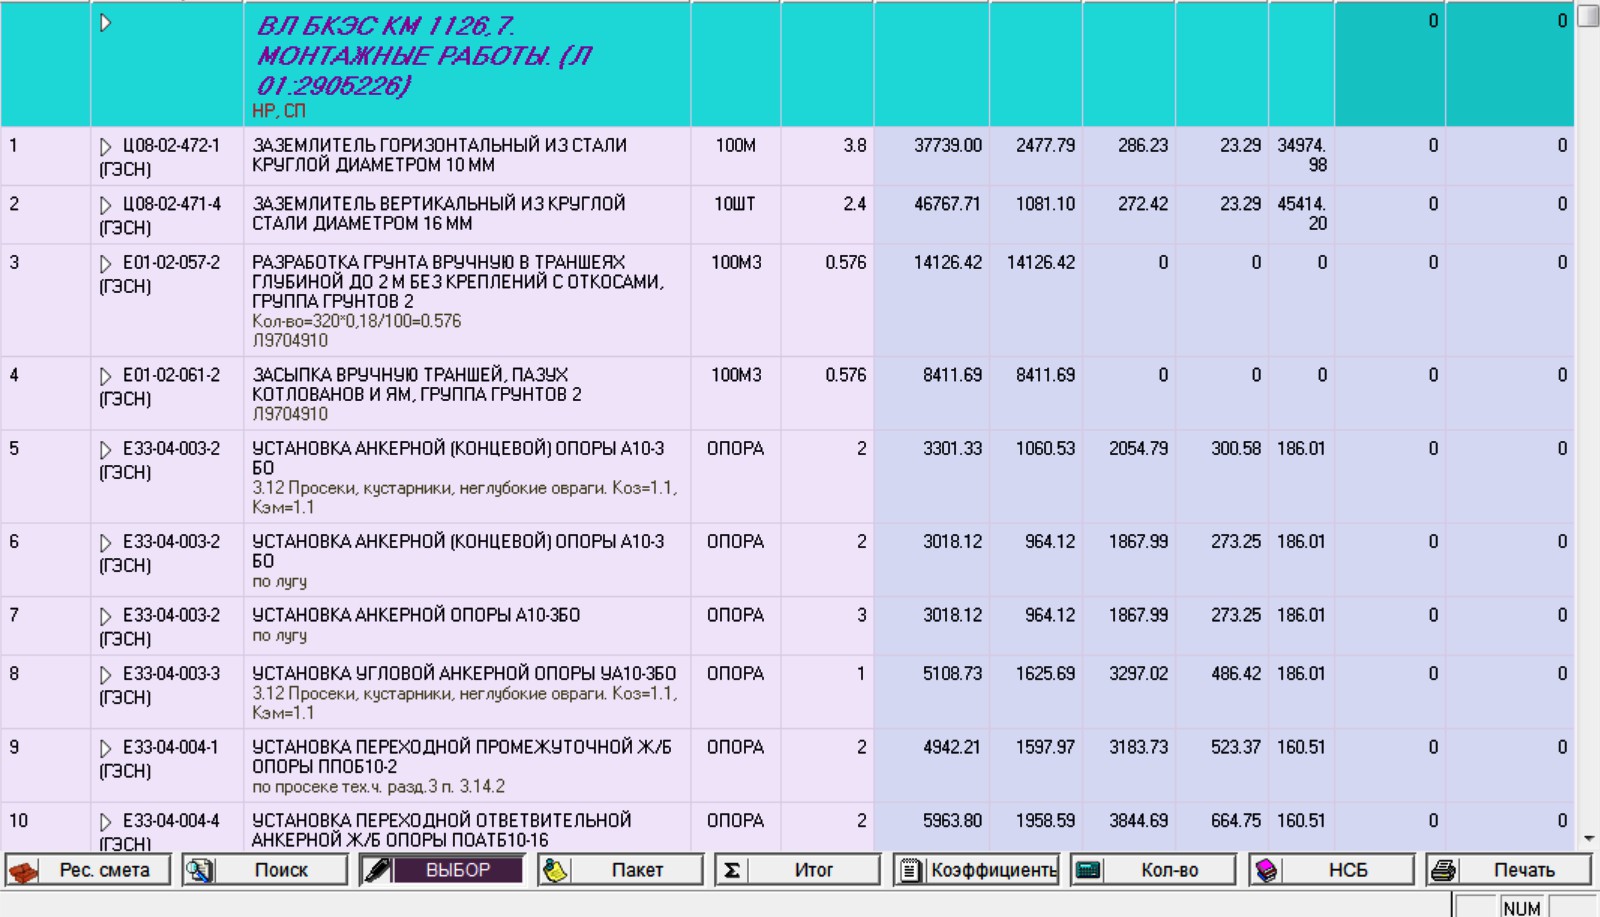Open the Пакет button
This screenshot has height=917, width=1600.
coord(620,870)
